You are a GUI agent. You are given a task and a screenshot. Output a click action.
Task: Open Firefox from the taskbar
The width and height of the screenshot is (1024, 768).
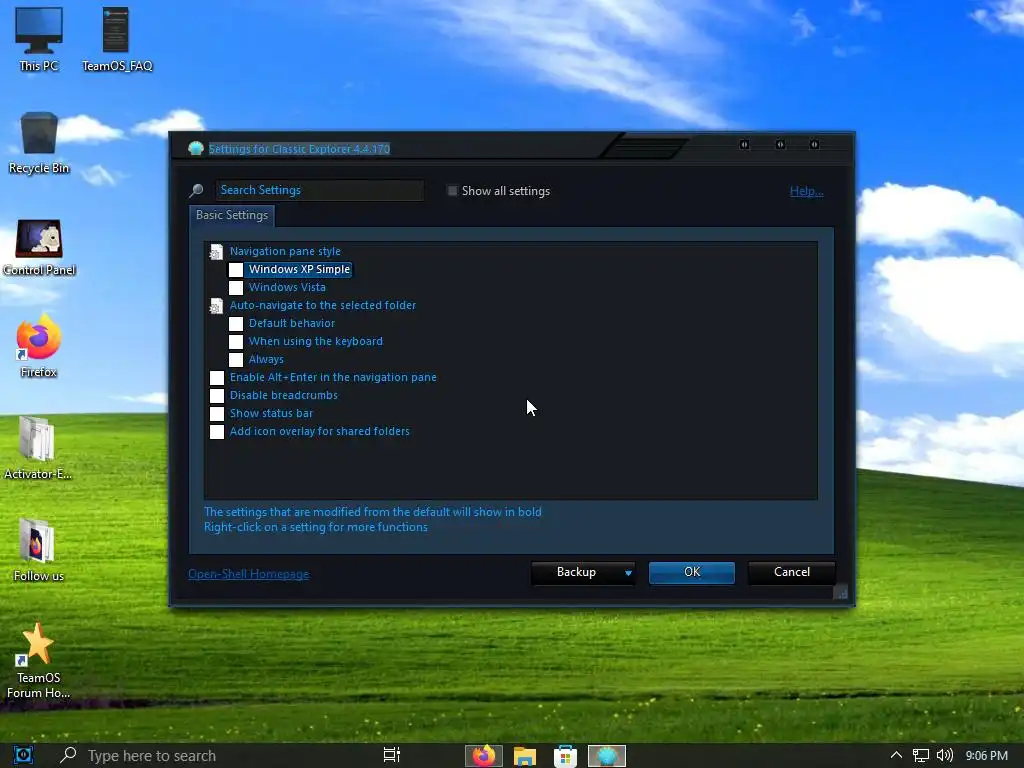click(483, 756)
